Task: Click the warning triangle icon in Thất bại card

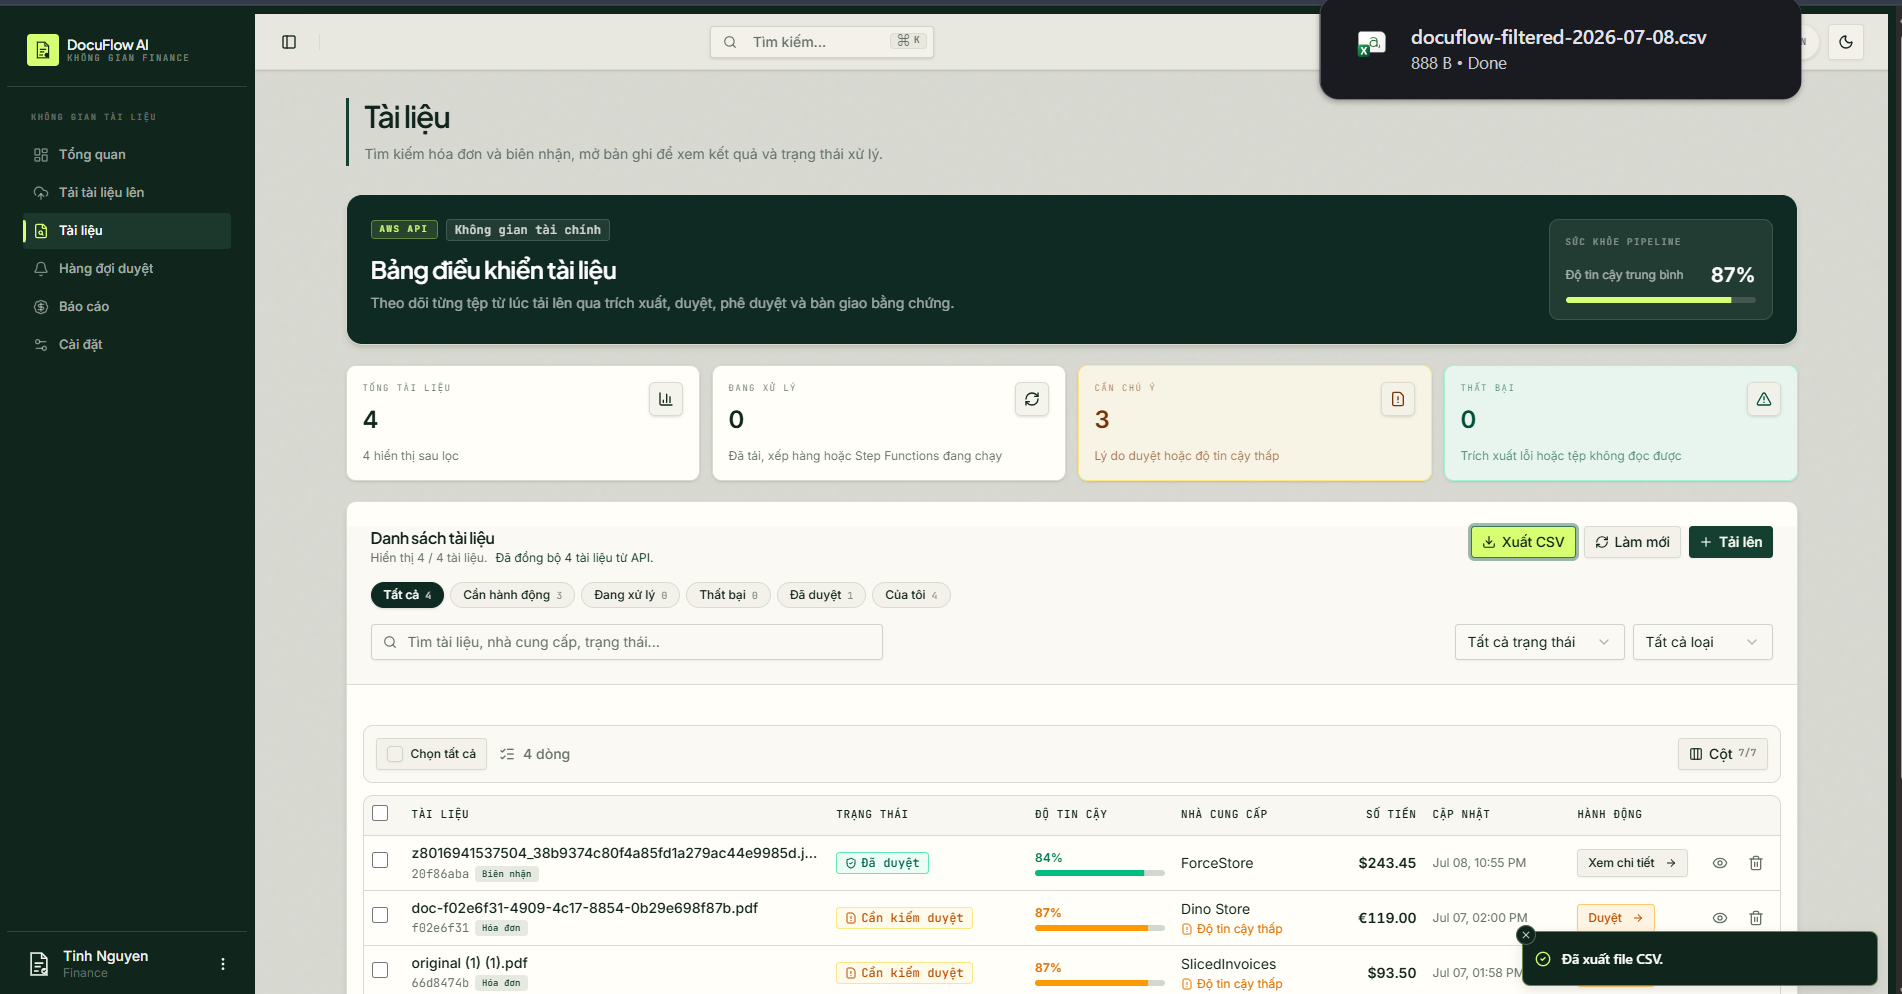Action: pyautogui.click(x=1764, y=399)
